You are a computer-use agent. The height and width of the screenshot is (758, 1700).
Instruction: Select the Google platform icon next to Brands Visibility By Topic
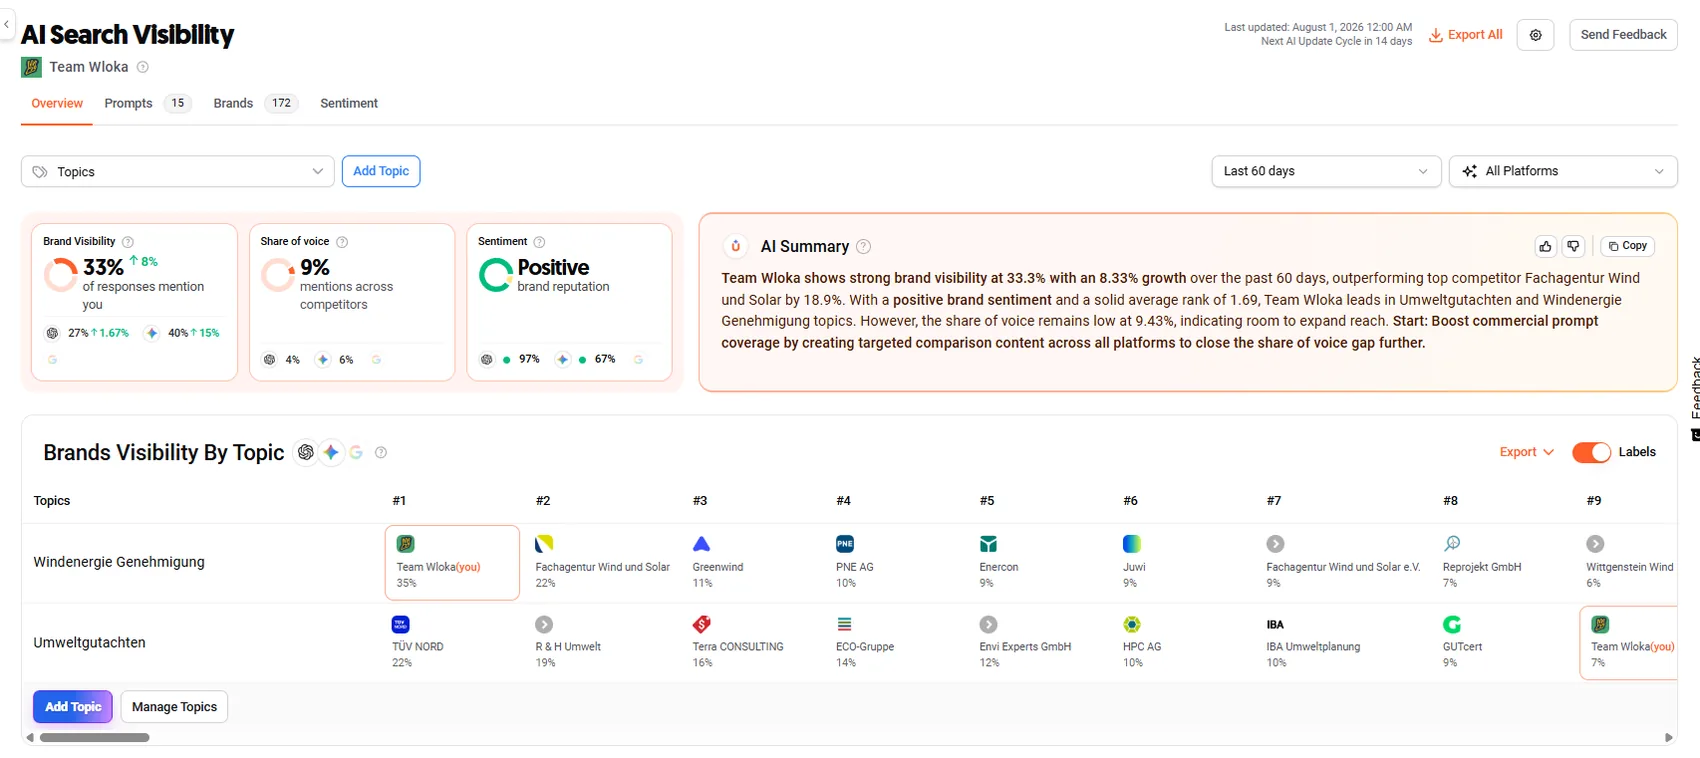(356, 453)
